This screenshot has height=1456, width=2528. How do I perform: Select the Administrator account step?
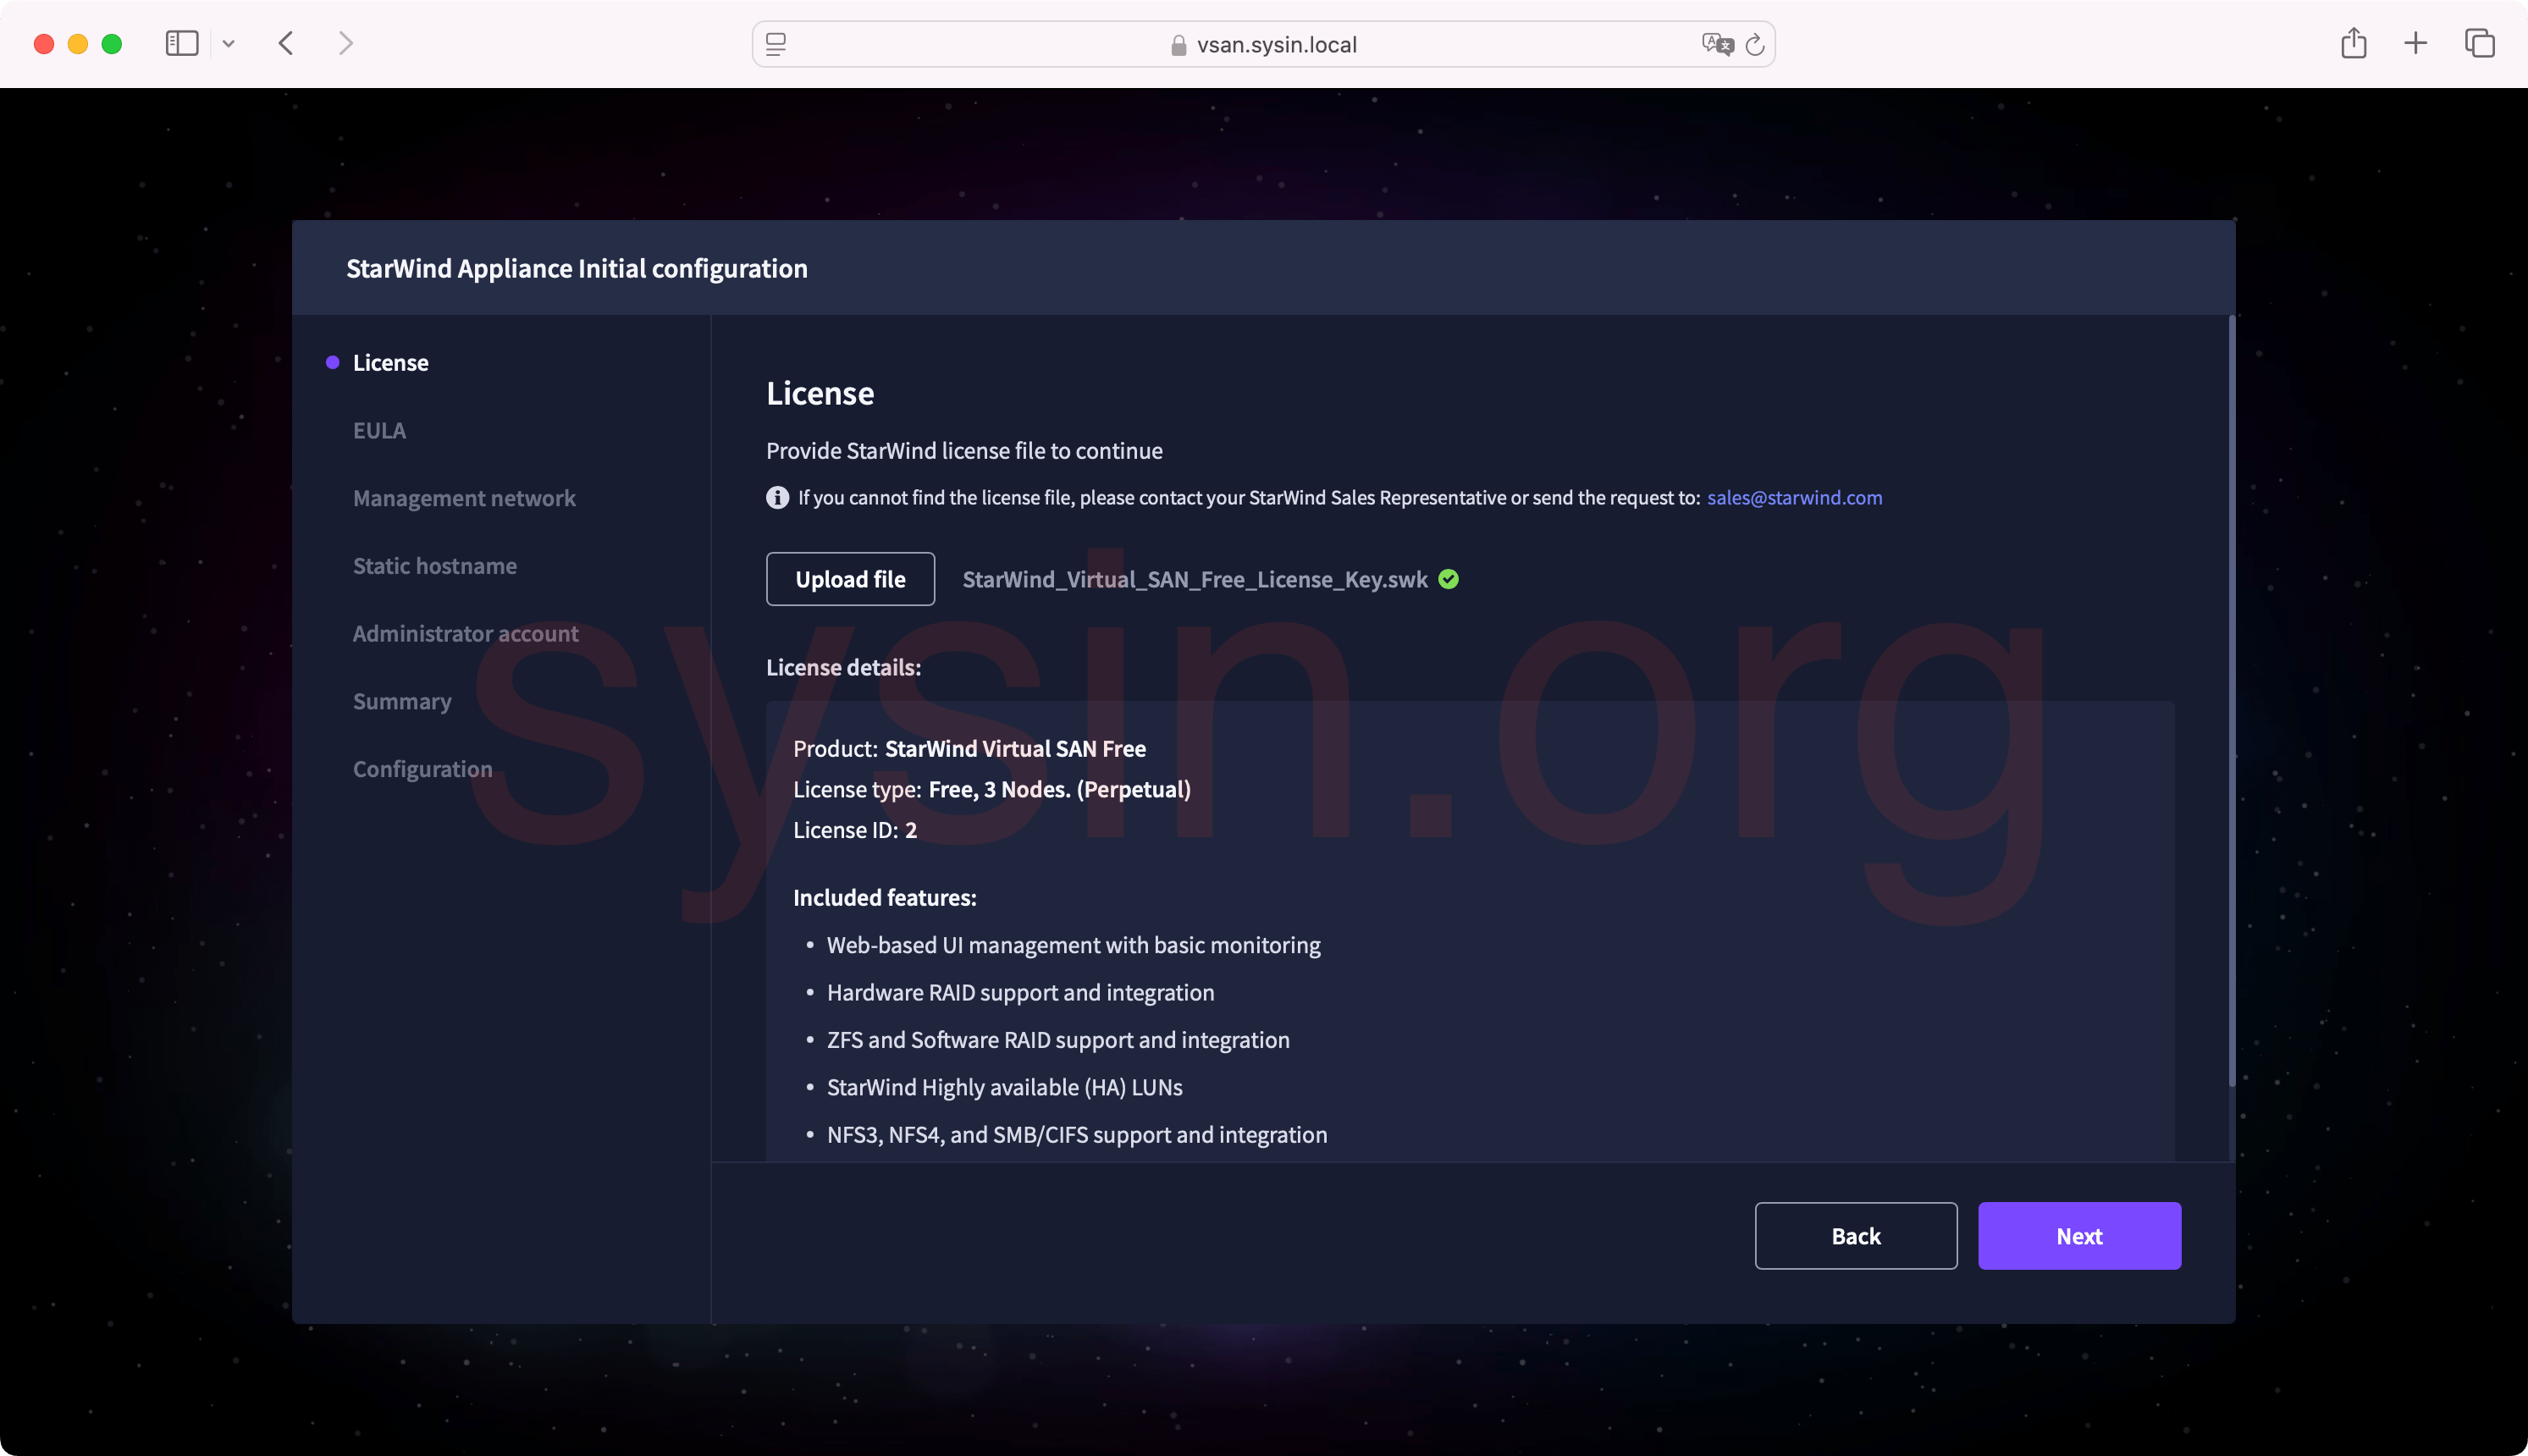(465, 634)
